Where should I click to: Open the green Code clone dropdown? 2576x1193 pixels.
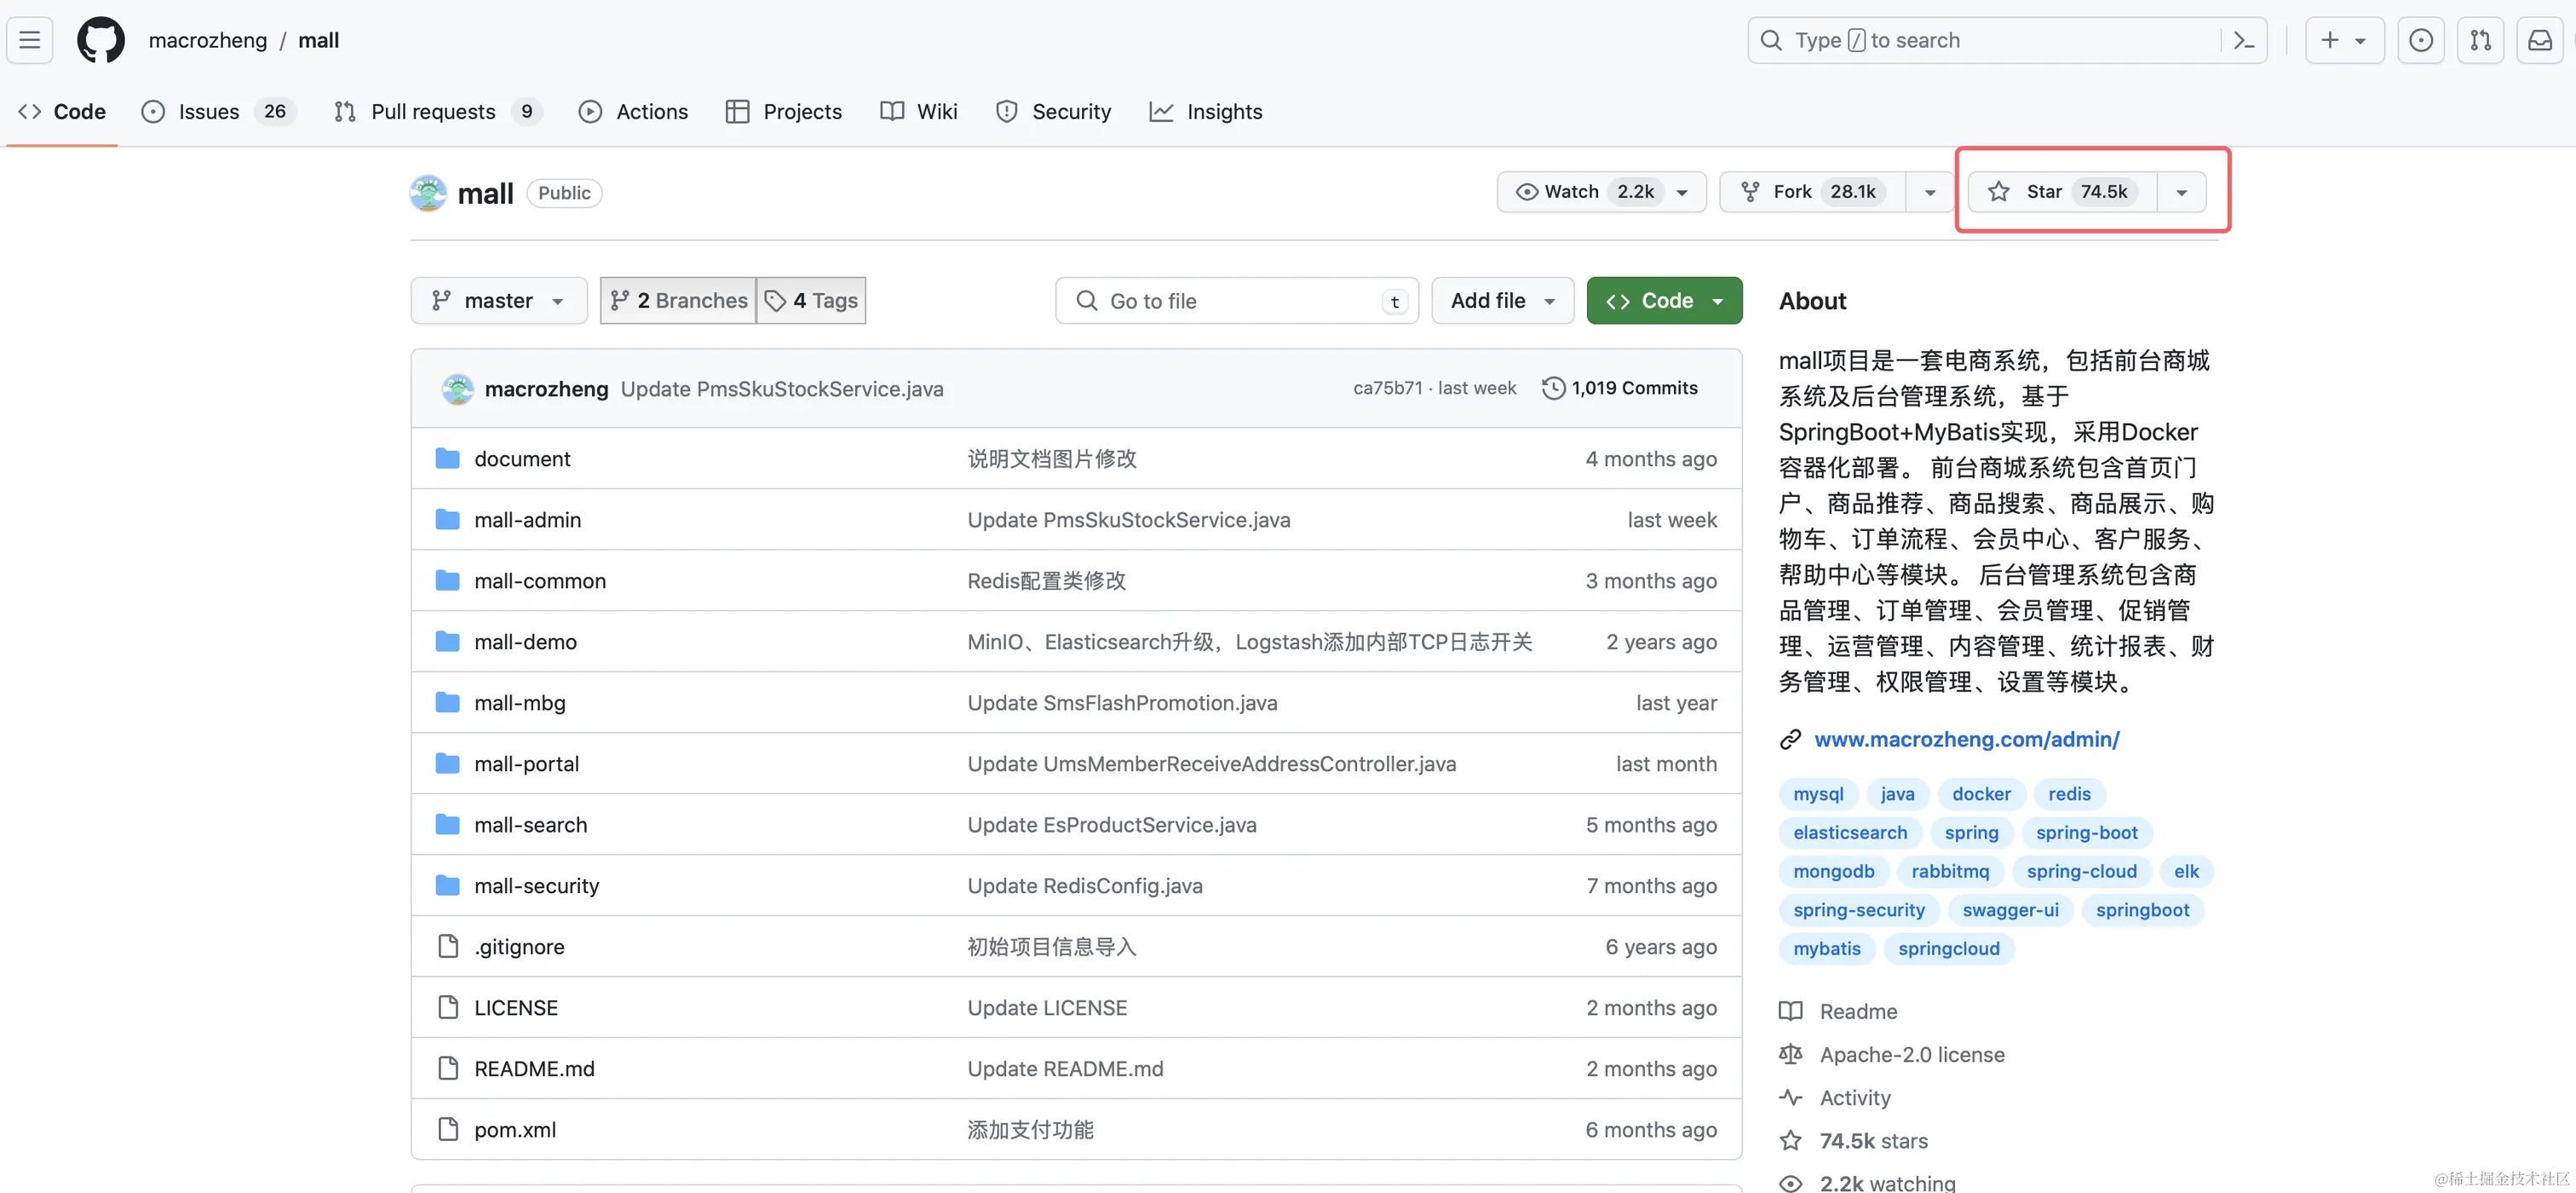coord(1664,301)
